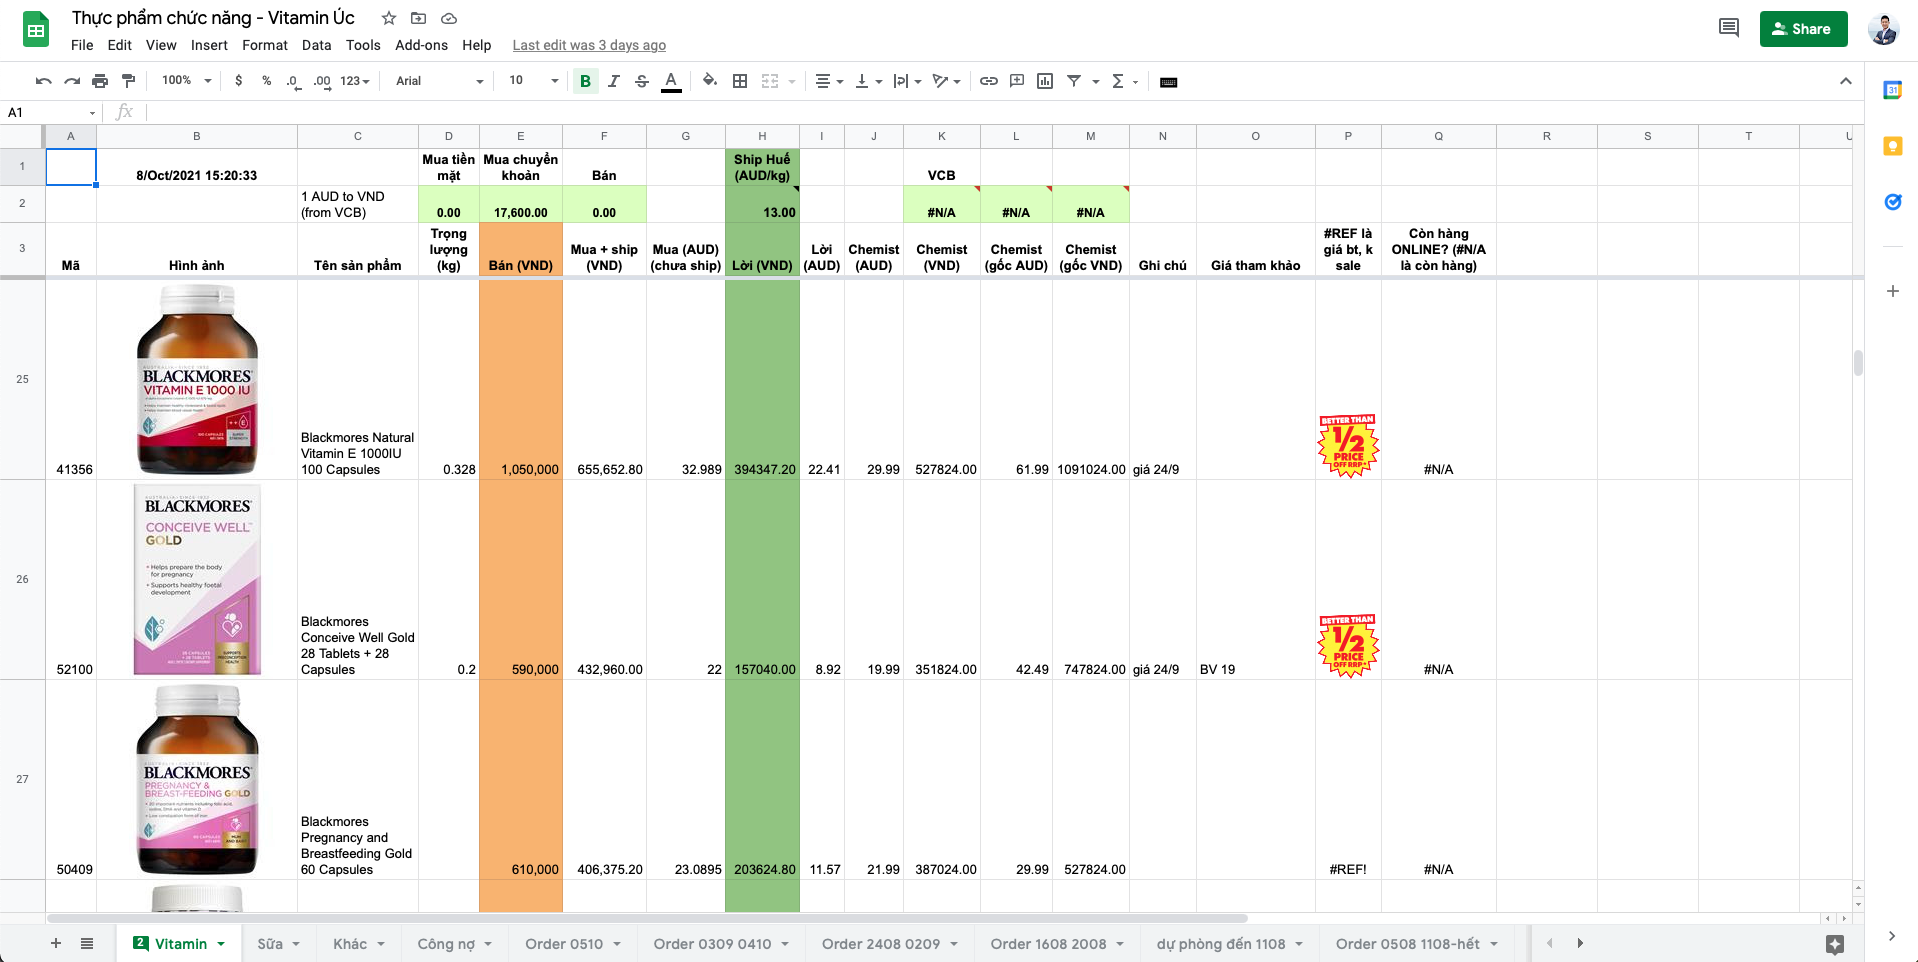Click the Print icon
This screenshot has width=1918, height=962.
coord(100,81)
